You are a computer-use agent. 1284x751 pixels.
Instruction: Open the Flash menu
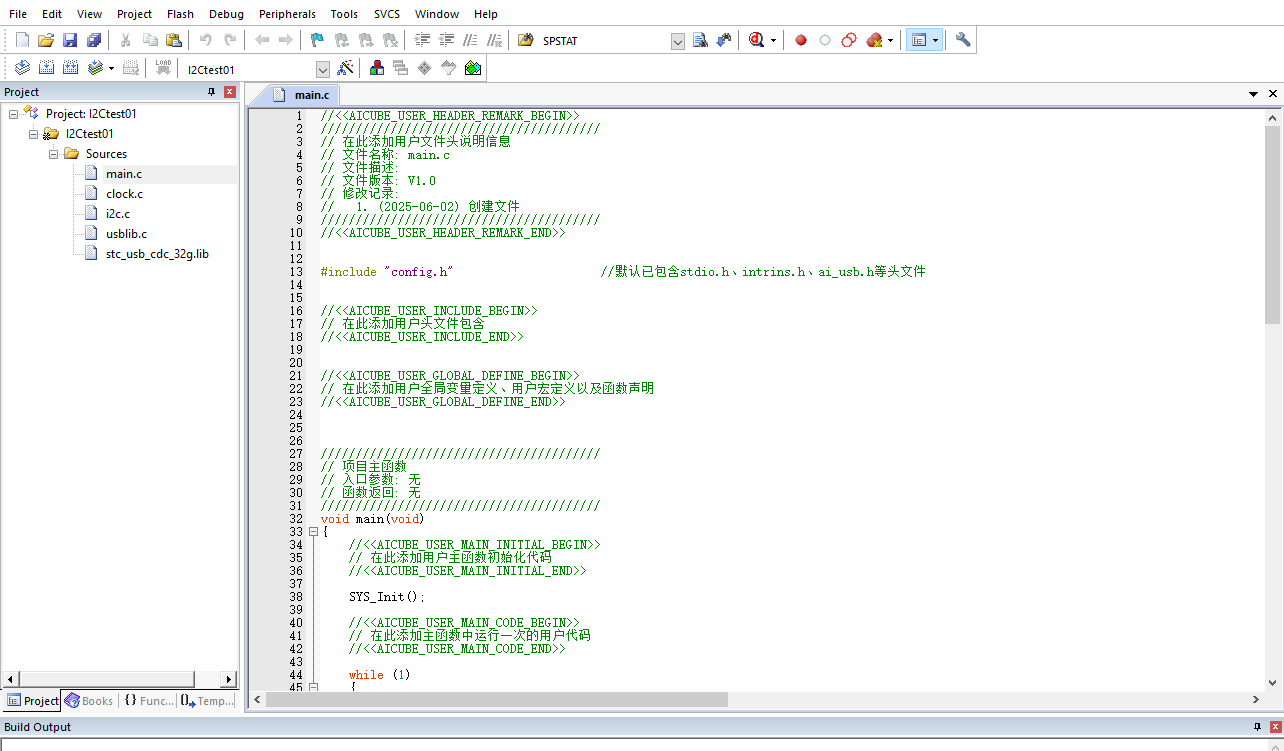point(181,14)
